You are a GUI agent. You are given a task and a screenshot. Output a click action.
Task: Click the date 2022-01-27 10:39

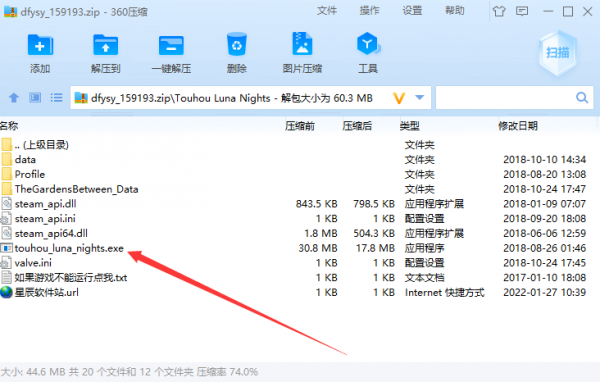pos(545,292)
